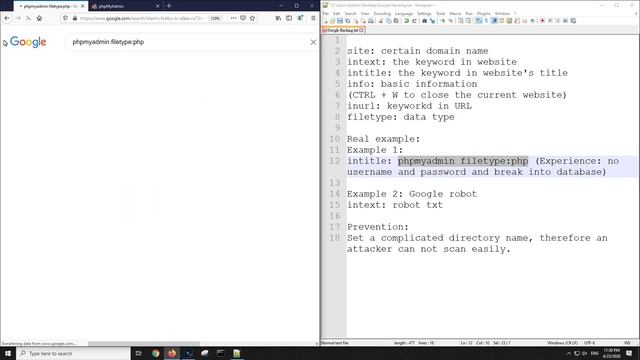Click the padlock site info icon
The width and height of the screenshot is (640, 360).
[x=75, y=18]
